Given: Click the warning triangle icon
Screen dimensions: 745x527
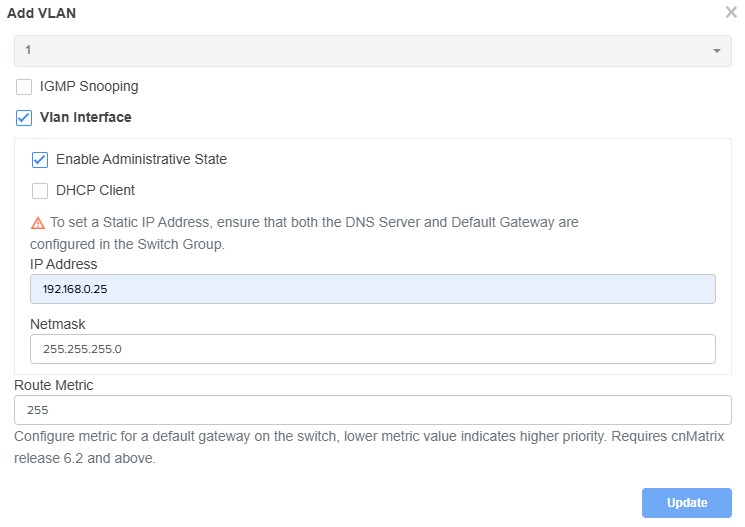Looking at the screenshot, I should (x=38, y=223).
